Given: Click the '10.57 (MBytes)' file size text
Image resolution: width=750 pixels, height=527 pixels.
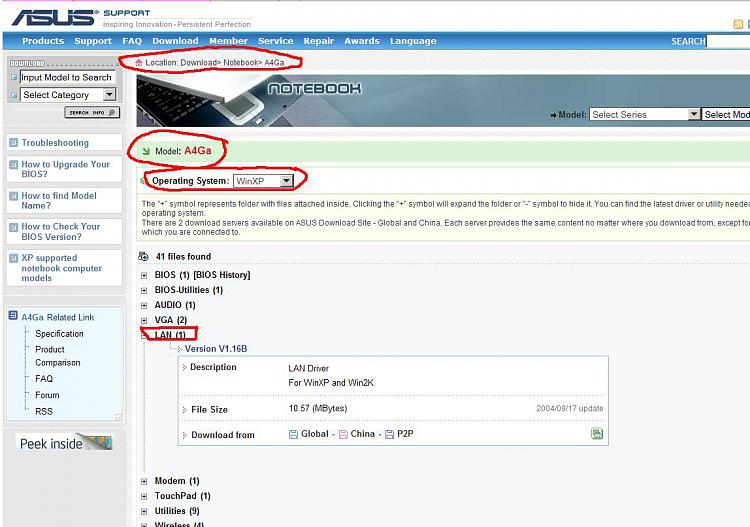Looking at the screenshot, I should tap(318, 408).
